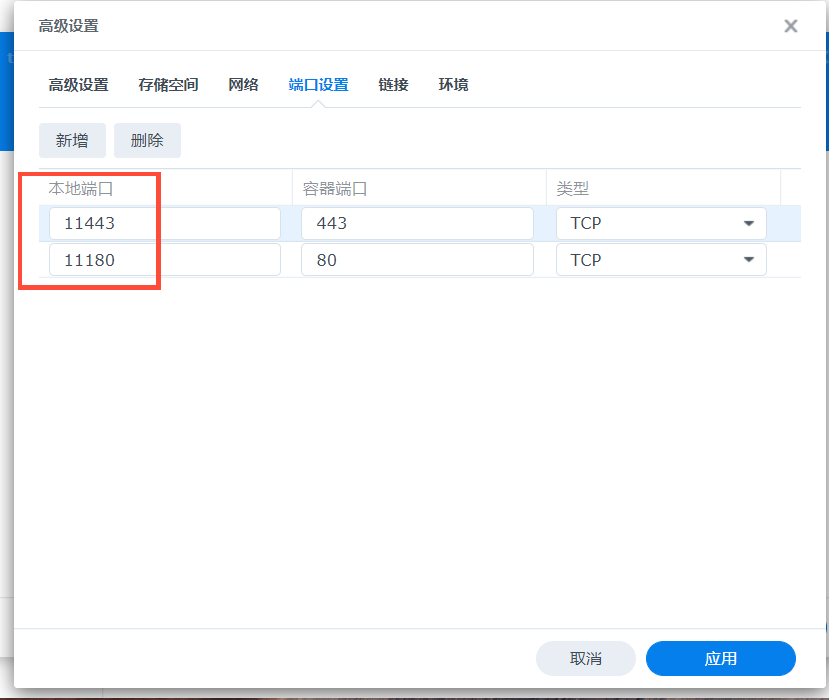Screen dimensions: 829x700
Task: Cancel changes with 取消 button
Action: tap(586, 658)
